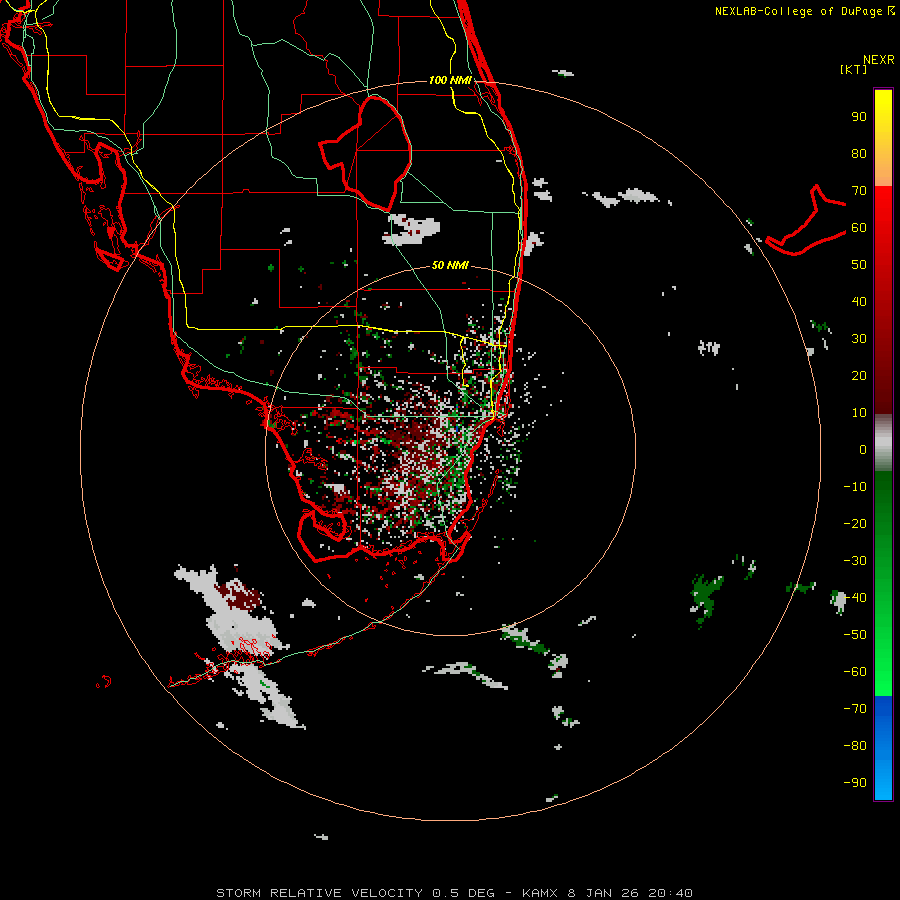
Task: Click the 100 NMI range ring label
Action: (450, 80)
